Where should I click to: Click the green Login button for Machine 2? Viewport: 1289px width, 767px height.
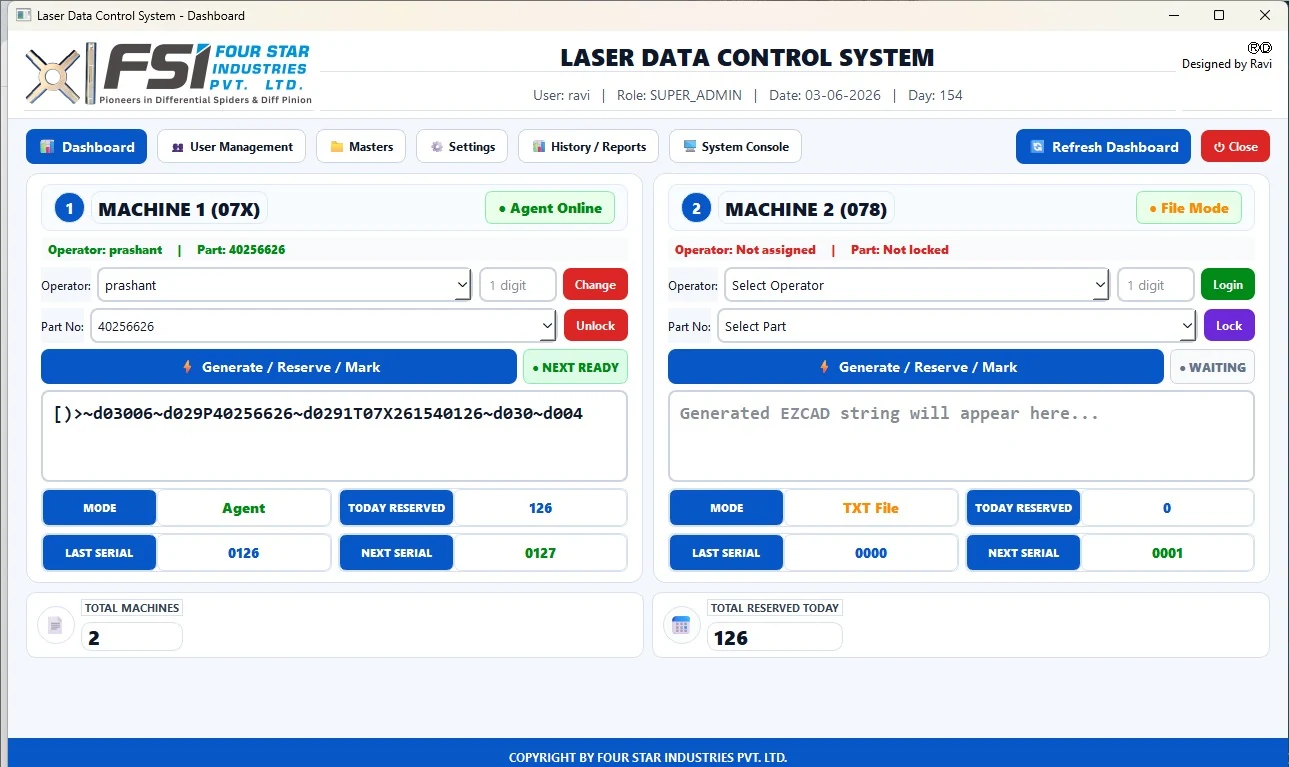pos(1228,285)
